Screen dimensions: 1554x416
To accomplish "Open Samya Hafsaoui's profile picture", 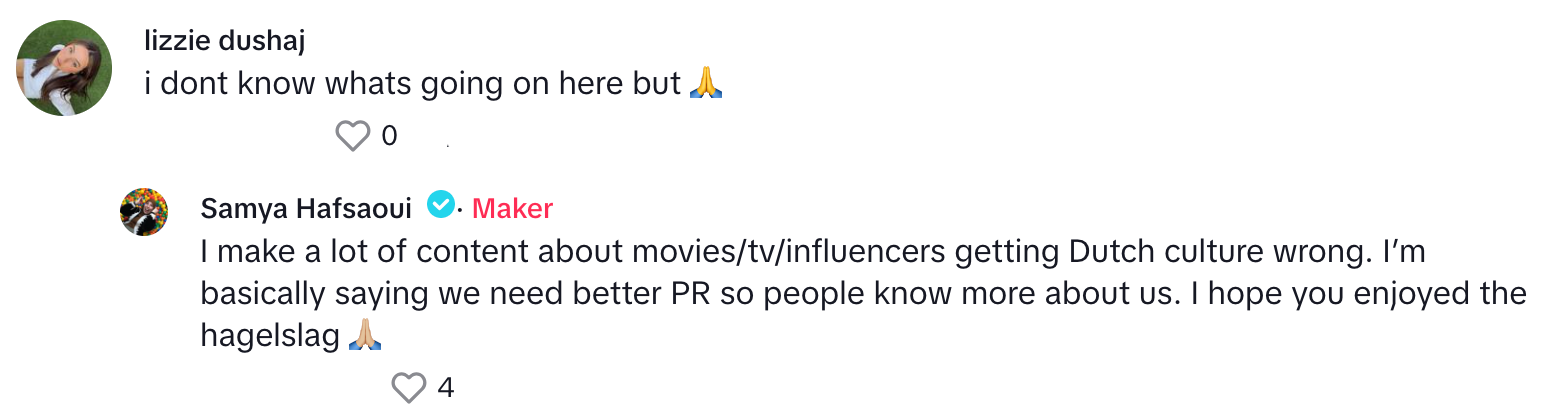I will 144,211.
